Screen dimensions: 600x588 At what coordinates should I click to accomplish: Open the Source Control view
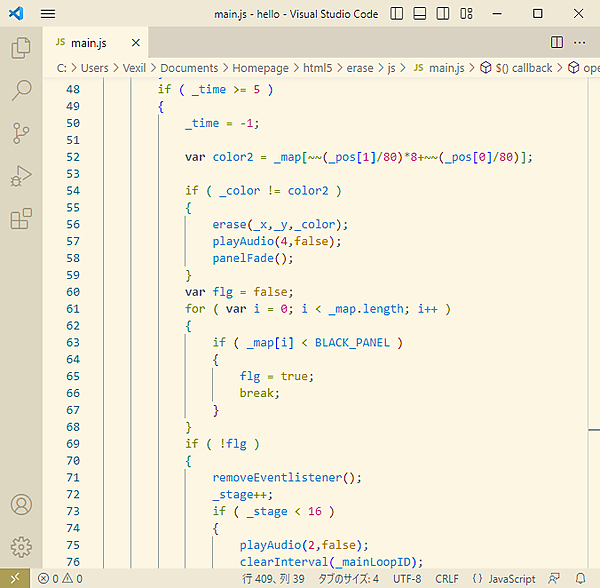(21, 134)
